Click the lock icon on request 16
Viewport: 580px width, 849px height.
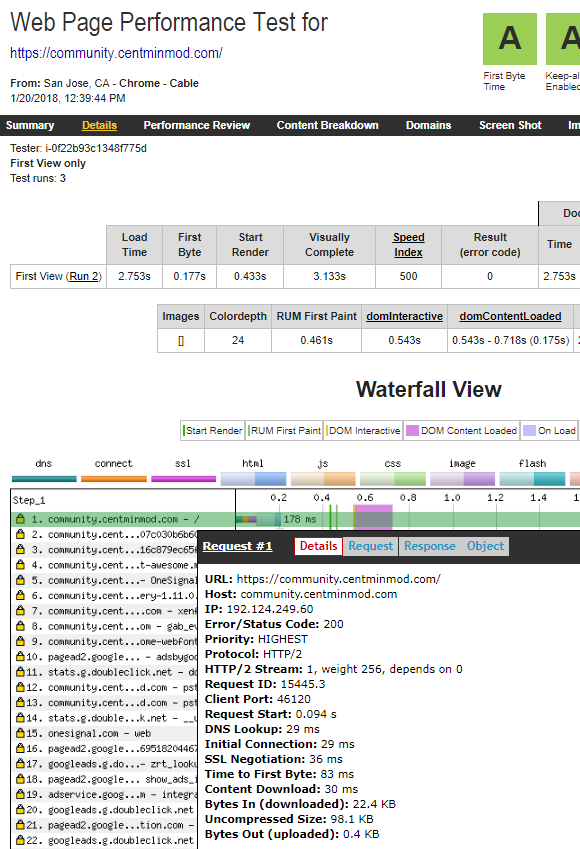(20, 748)
